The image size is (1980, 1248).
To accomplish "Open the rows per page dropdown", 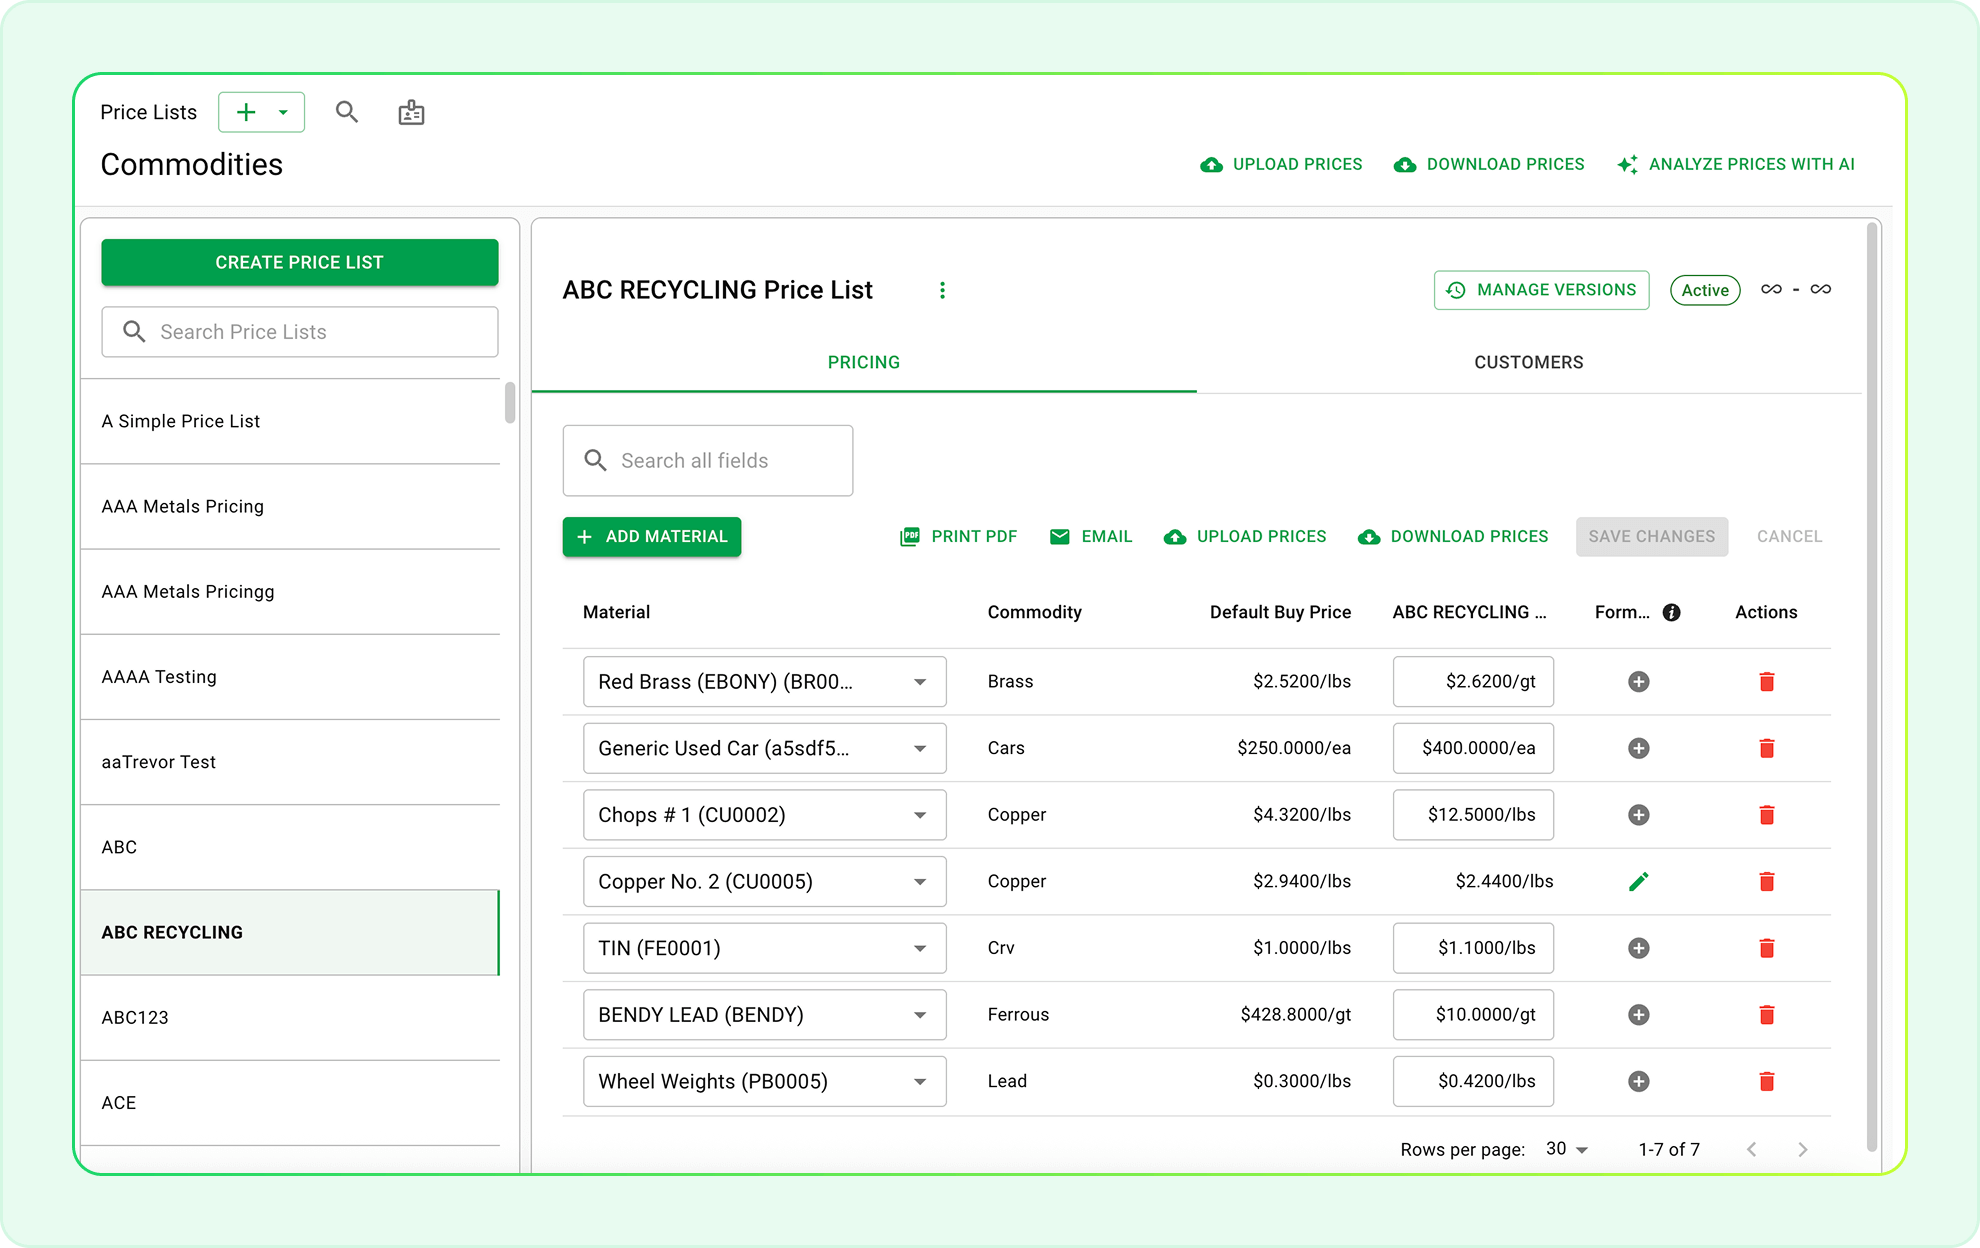I will tap(1567, 1149).
